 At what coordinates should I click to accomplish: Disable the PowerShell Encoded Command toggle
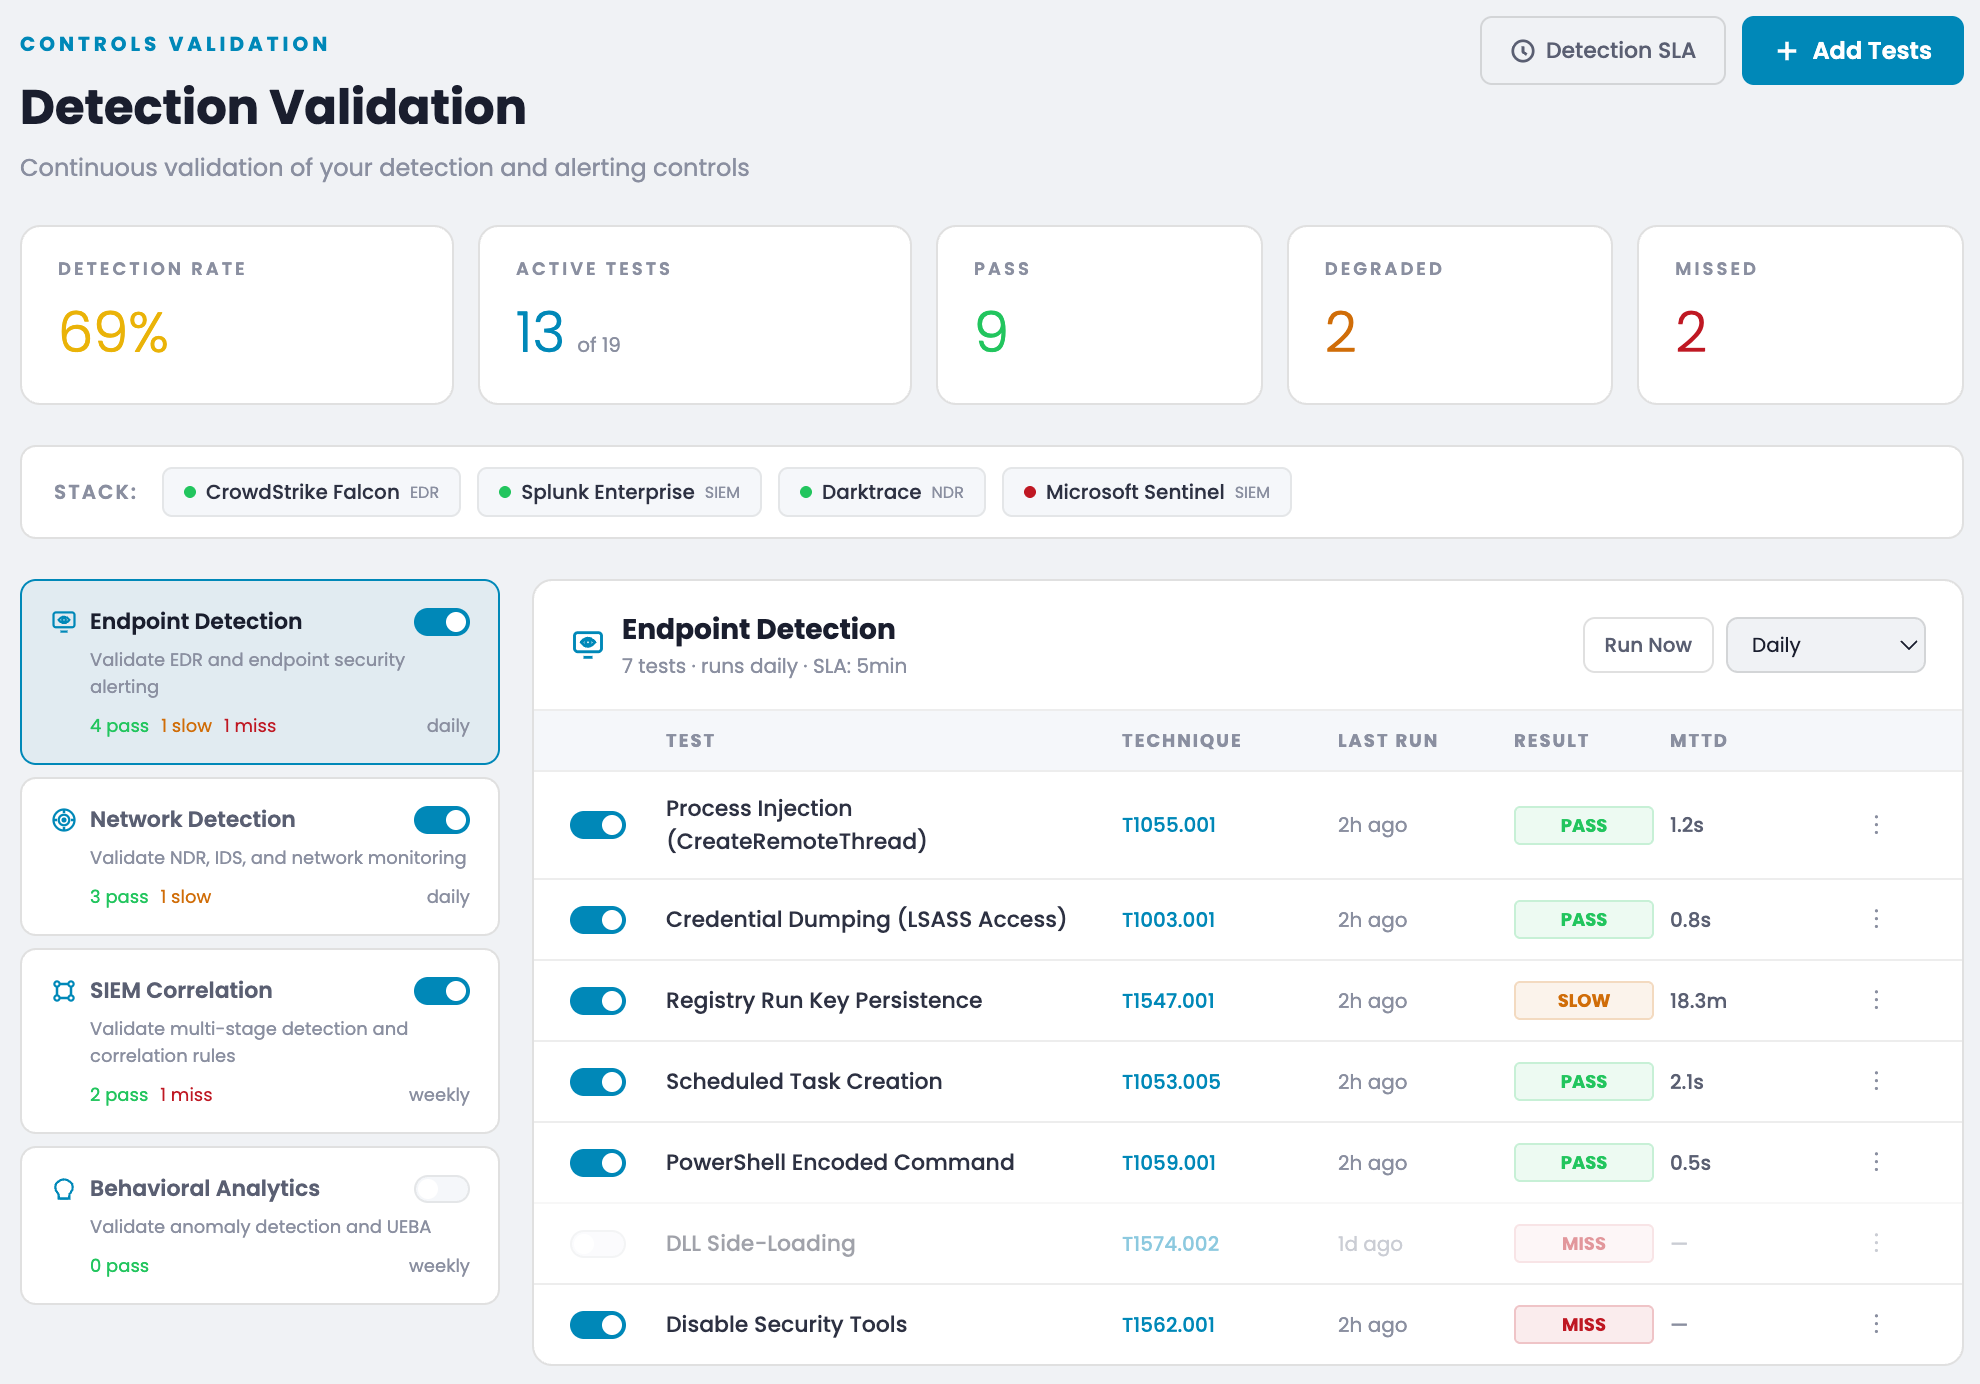598,1163
